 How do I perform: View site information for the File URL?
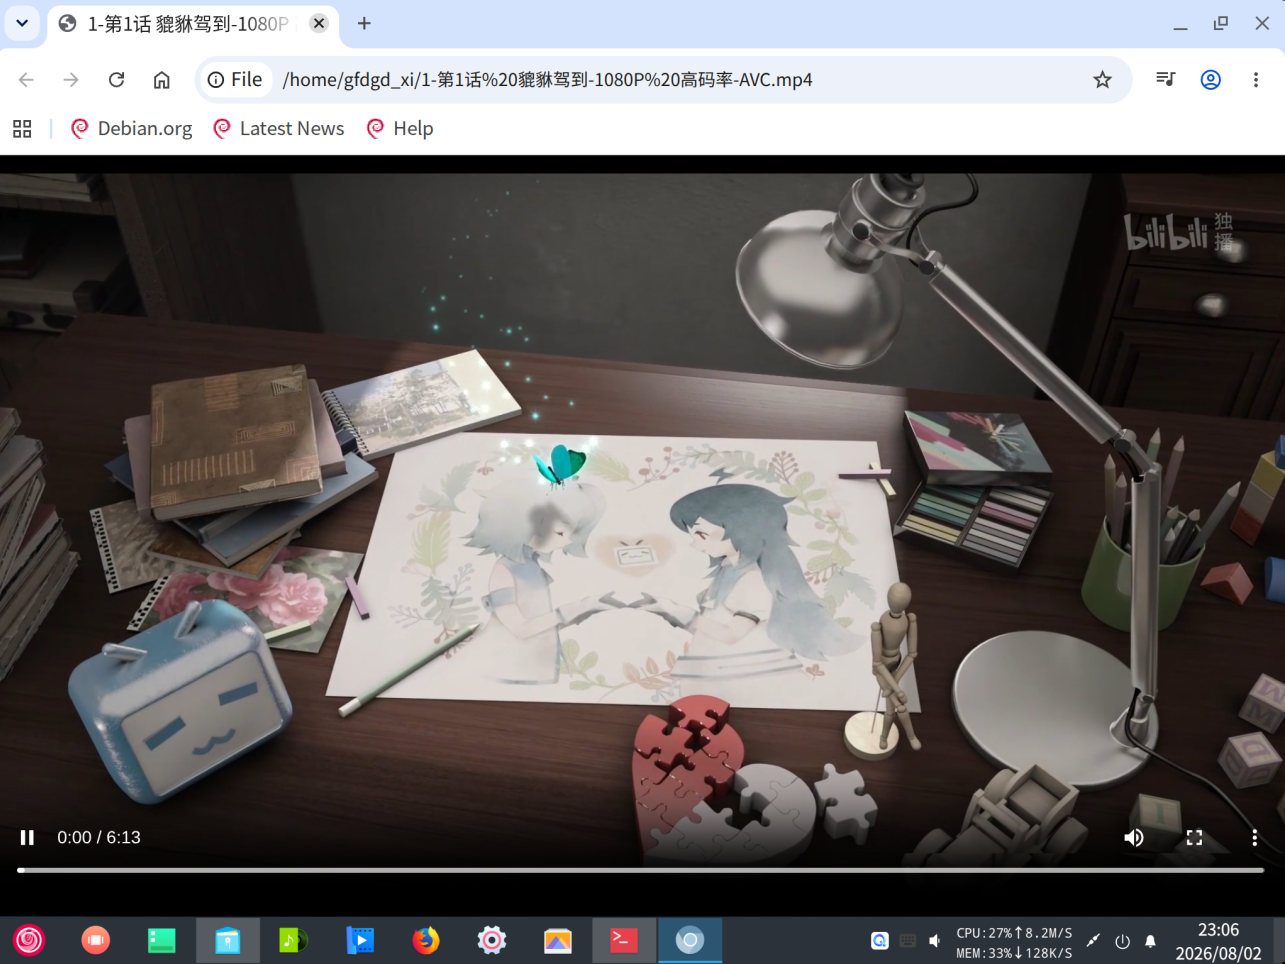[x=235, y=80]
